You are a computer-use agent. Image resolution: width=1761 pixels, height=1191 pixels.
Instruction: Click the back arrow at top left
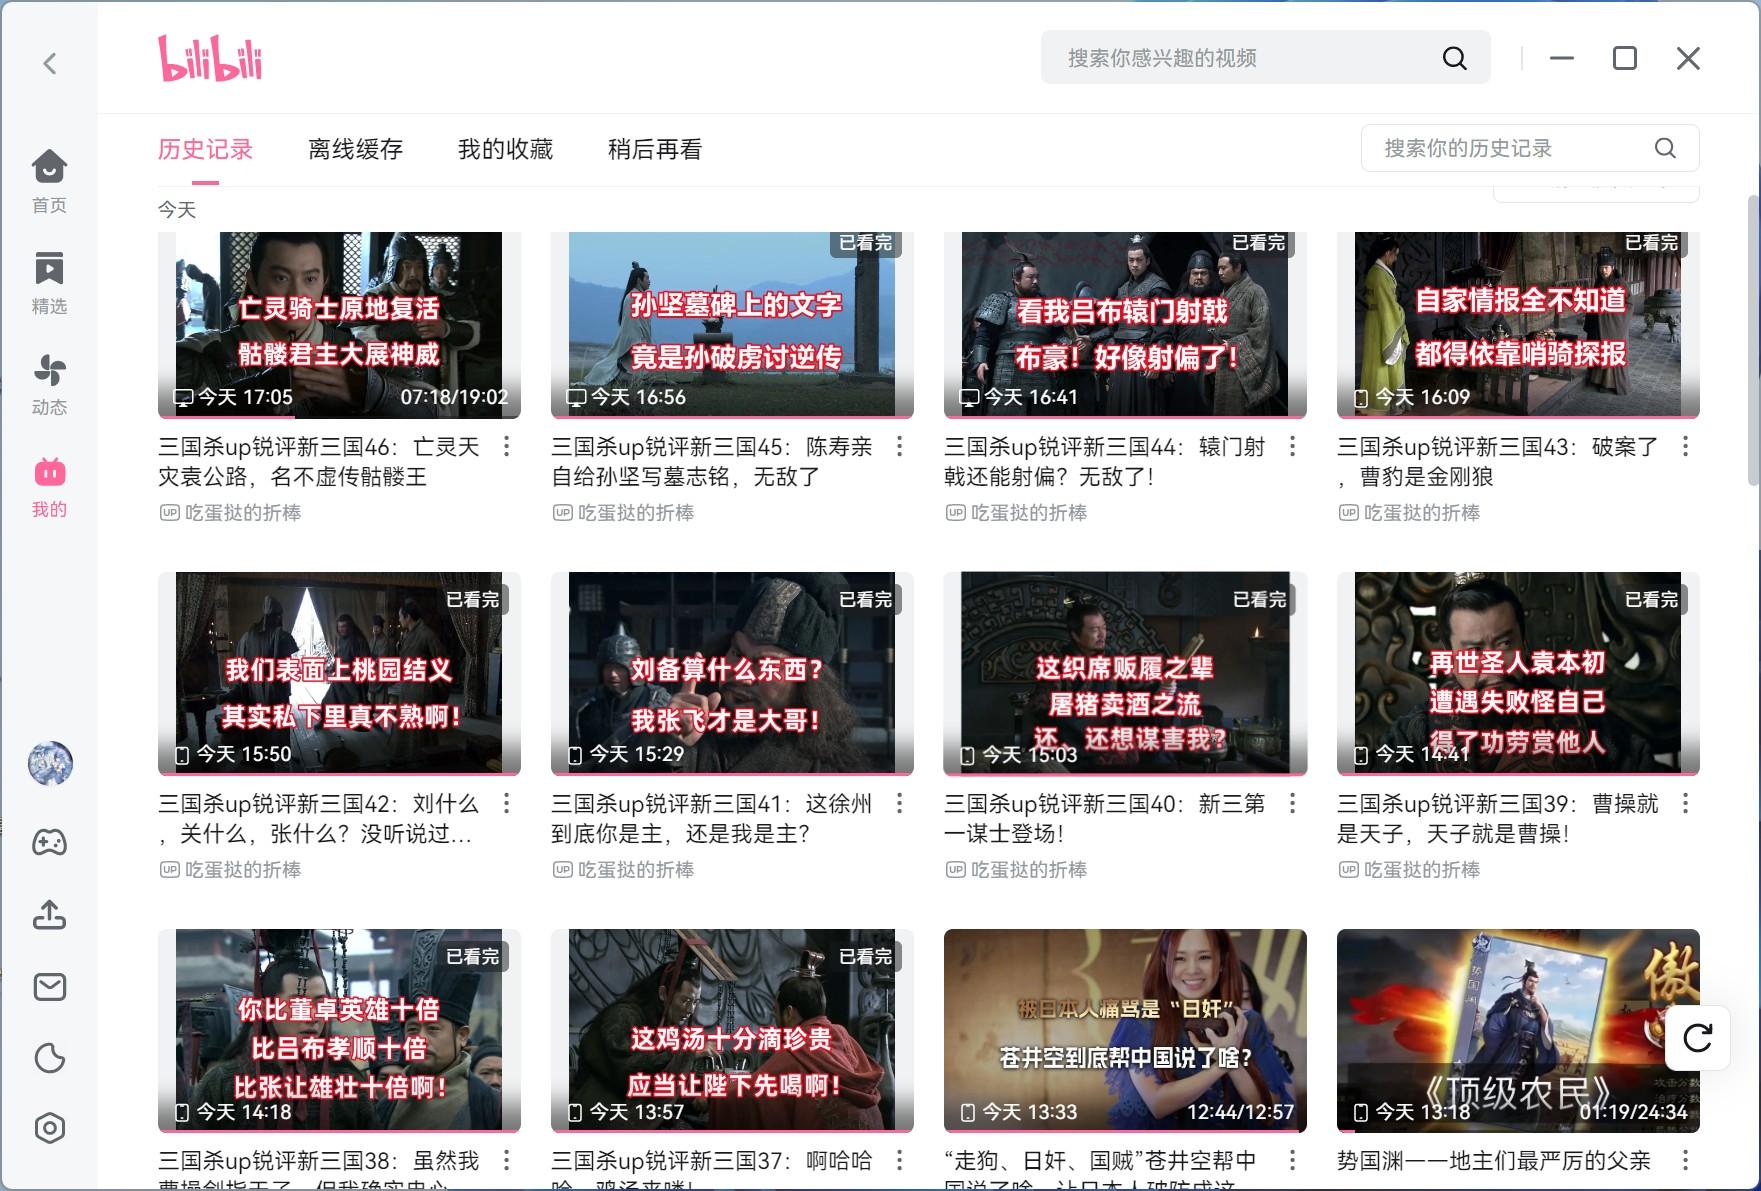(49, 64)
